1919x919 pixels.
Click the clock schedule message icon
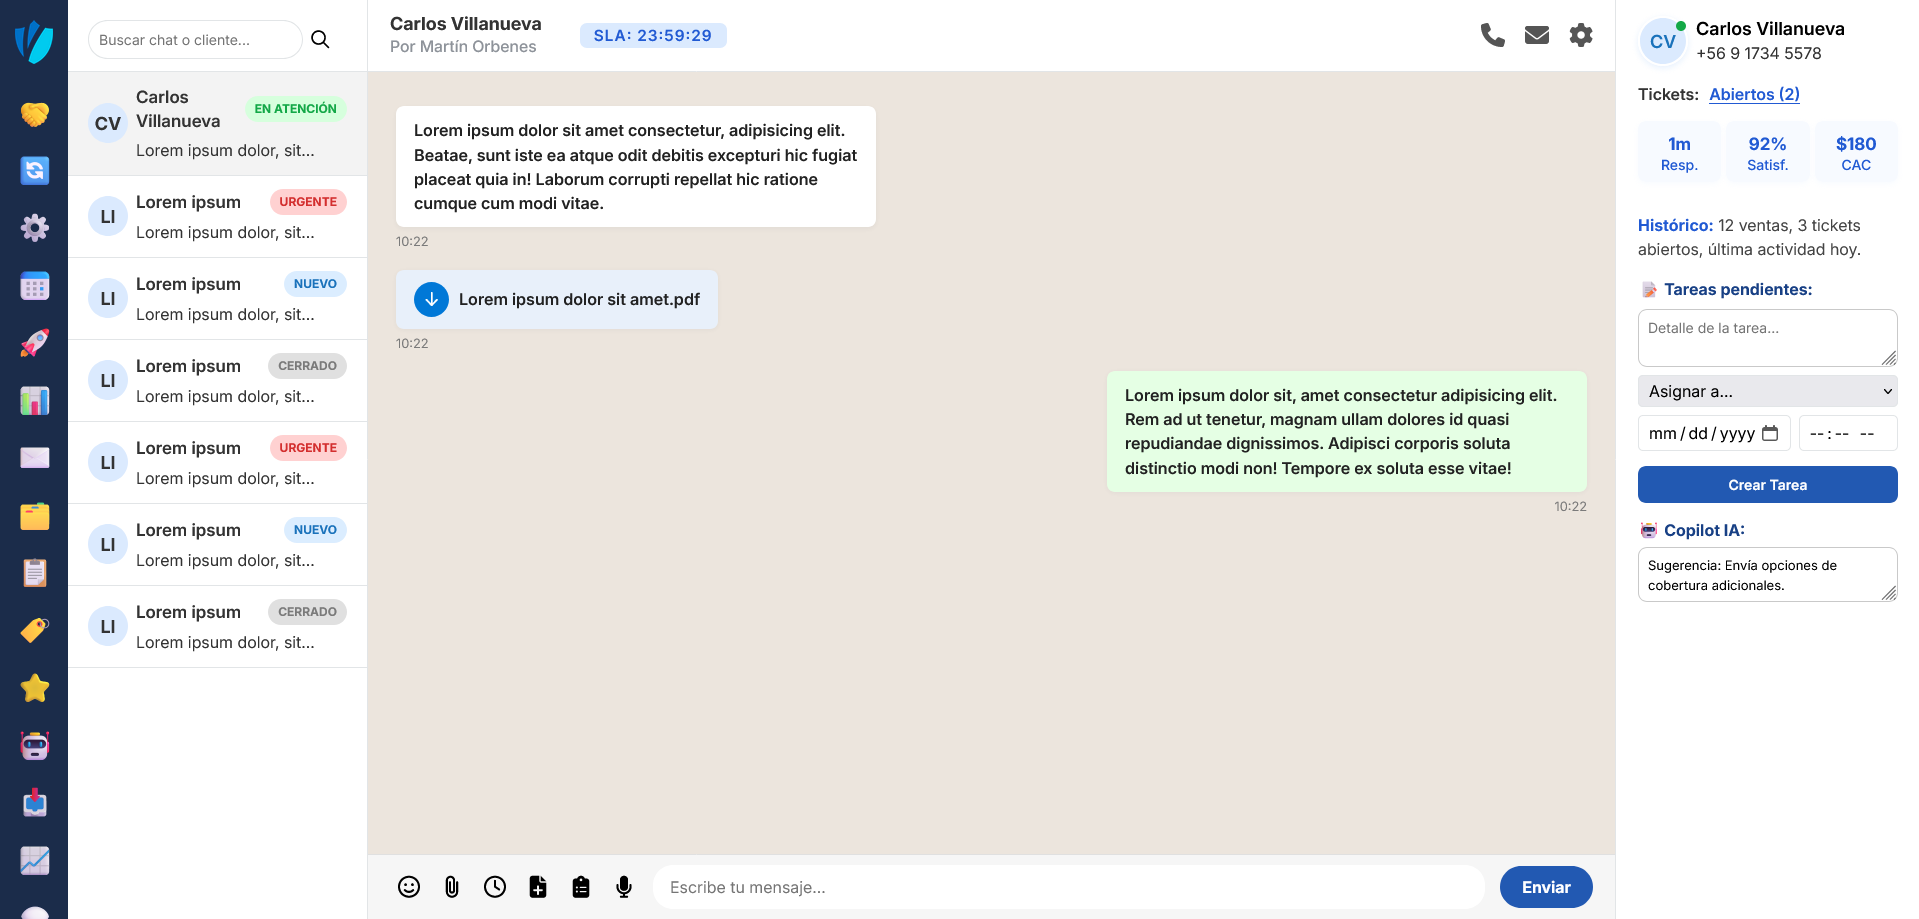click(x=495, y=887)
